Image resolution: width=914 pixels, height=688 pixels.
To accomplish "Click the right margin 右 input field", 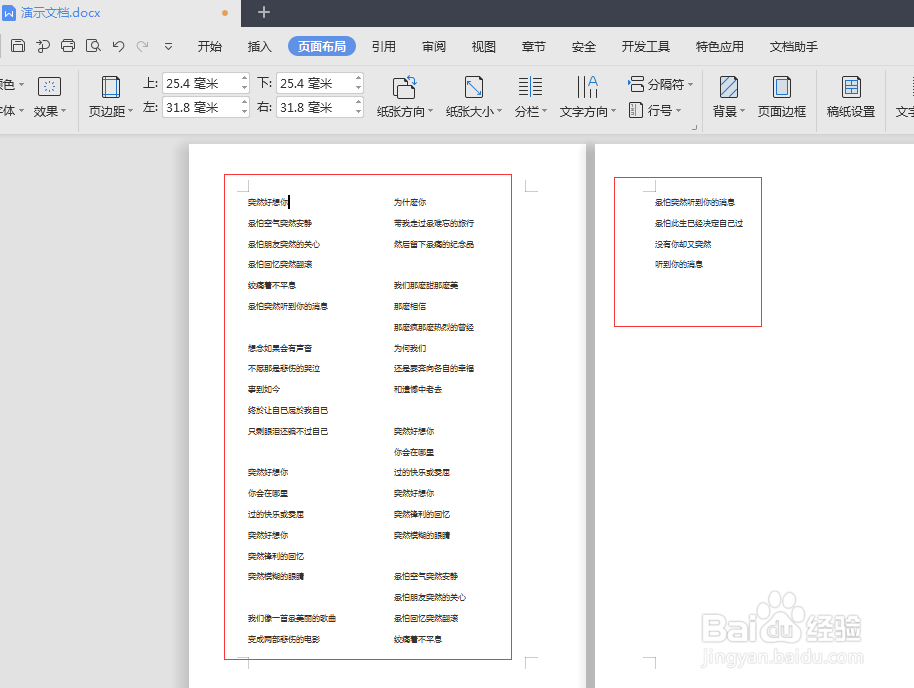I will click(x=314, y=107).
